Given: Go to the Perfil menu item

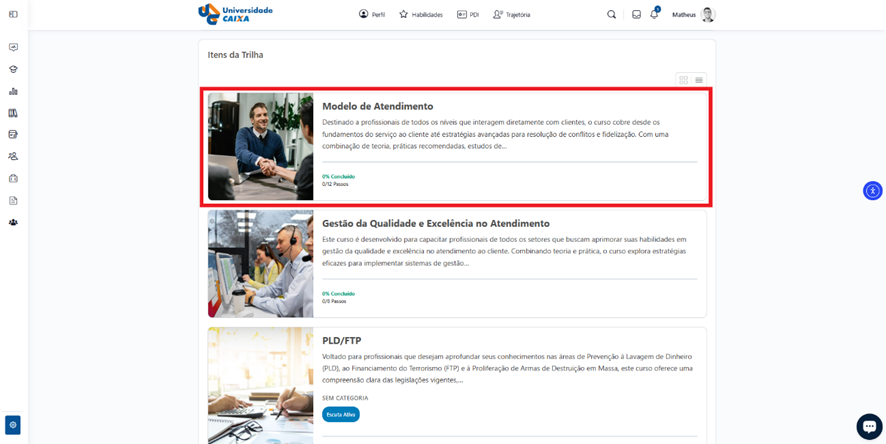Looking at the screenshot, I should point(372,15).
